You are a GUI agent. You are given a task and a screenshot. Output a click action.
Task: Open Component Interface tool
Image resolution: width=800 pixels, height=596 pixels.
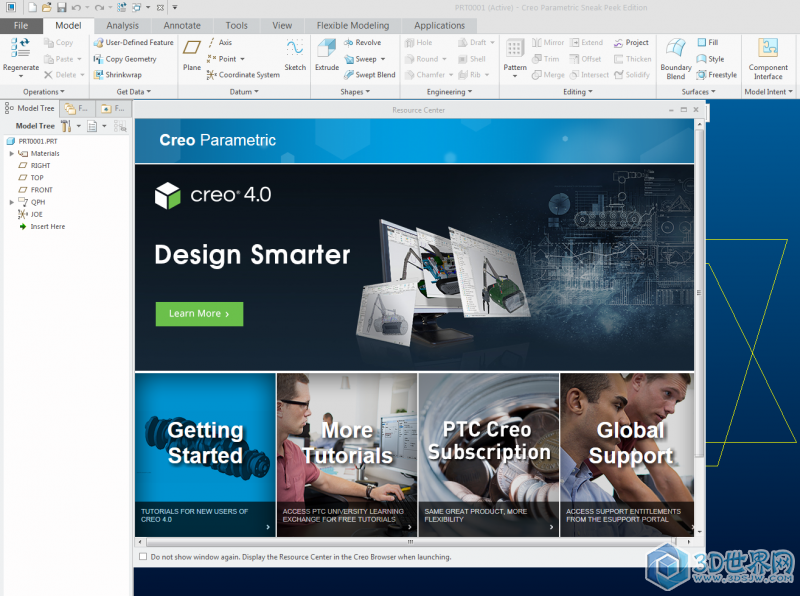768,59
